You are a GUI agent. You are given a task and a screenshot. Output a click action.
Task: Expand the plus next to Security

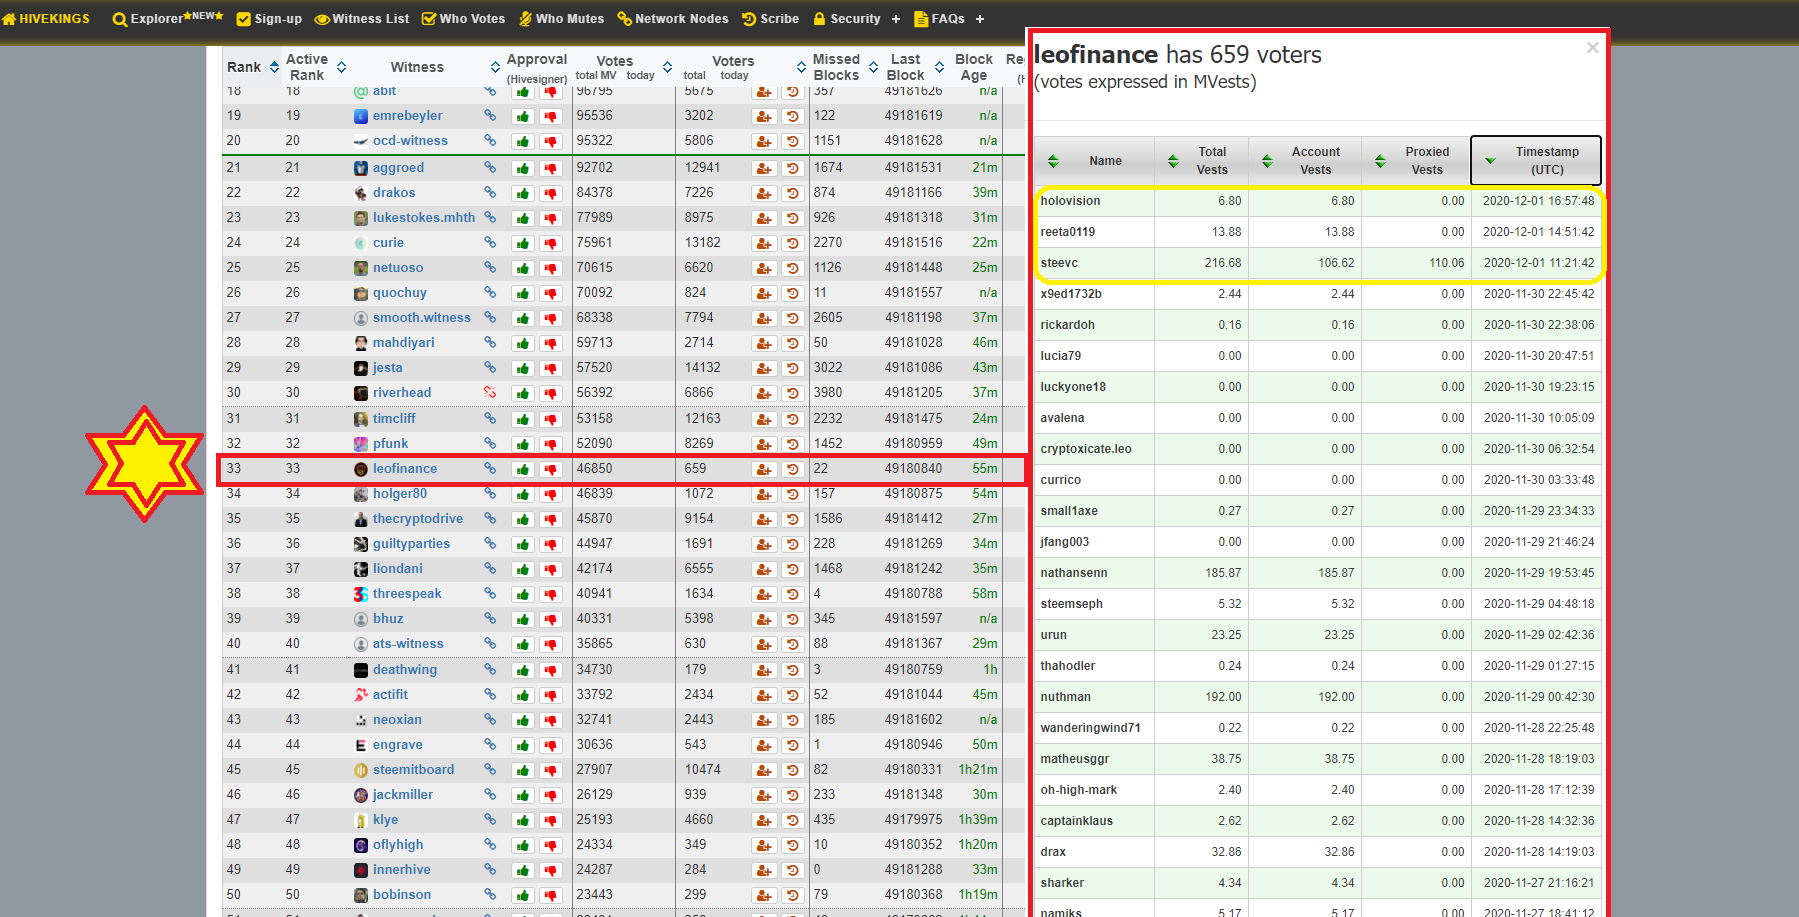click(895, 19)
